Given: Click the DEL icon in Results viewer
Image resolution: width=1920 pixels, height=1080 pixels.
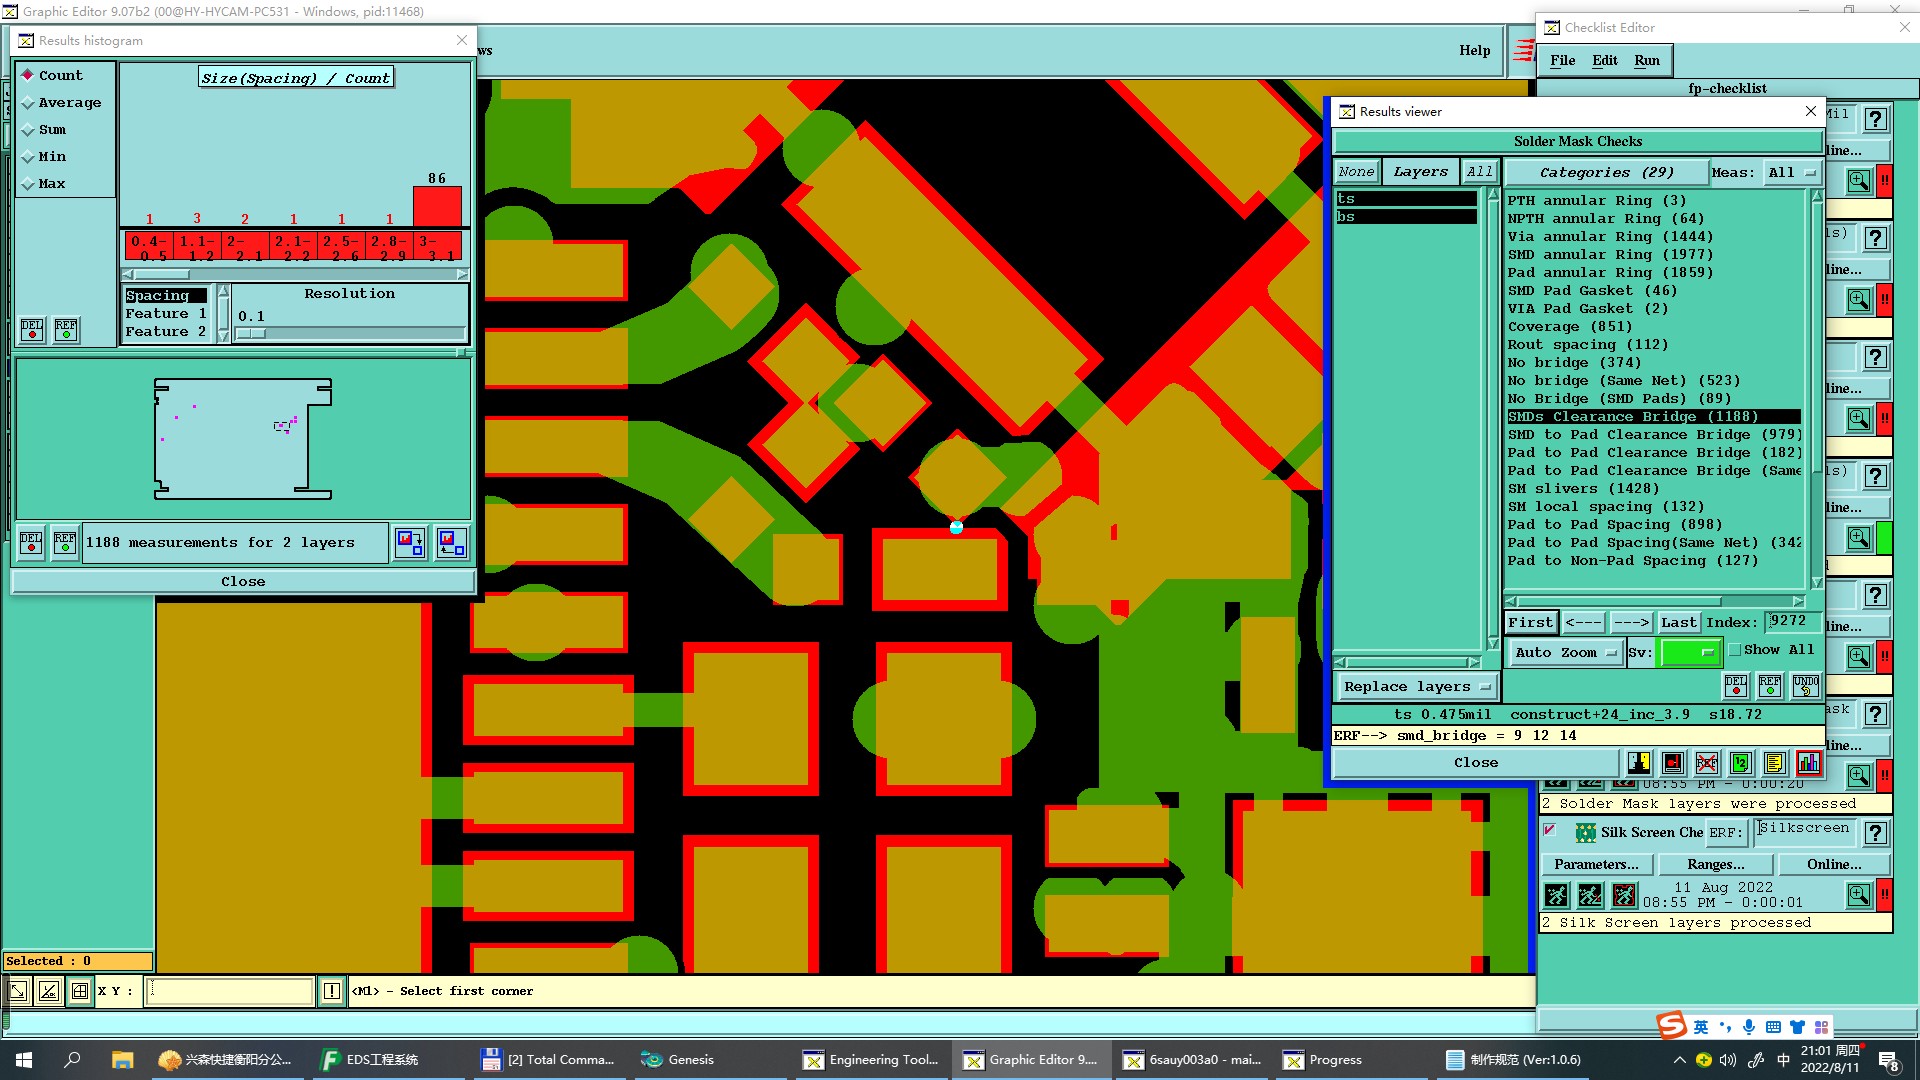Looking at the screenshot, I should (1736, 686).
